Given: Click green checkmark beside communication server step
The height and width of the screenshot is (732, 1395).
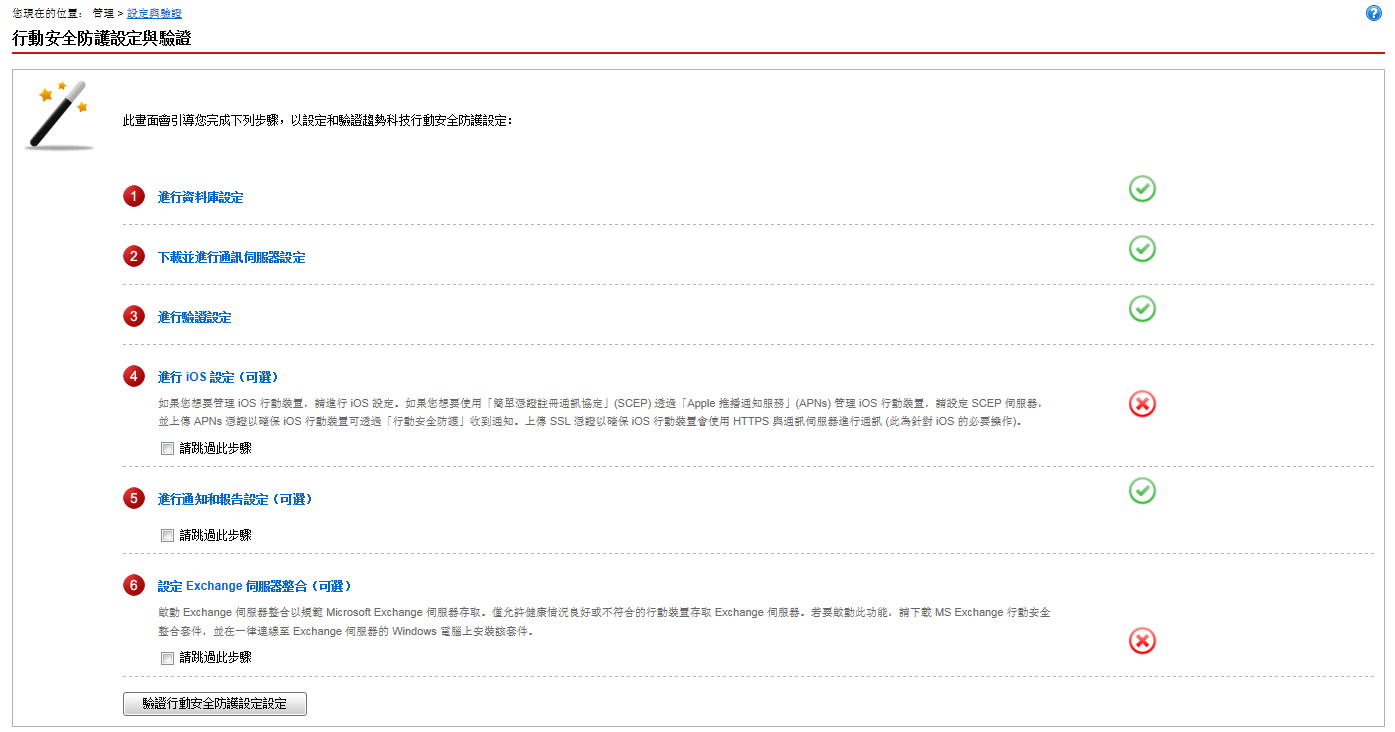Looking at the screenshot, I should coord(1142,249).
